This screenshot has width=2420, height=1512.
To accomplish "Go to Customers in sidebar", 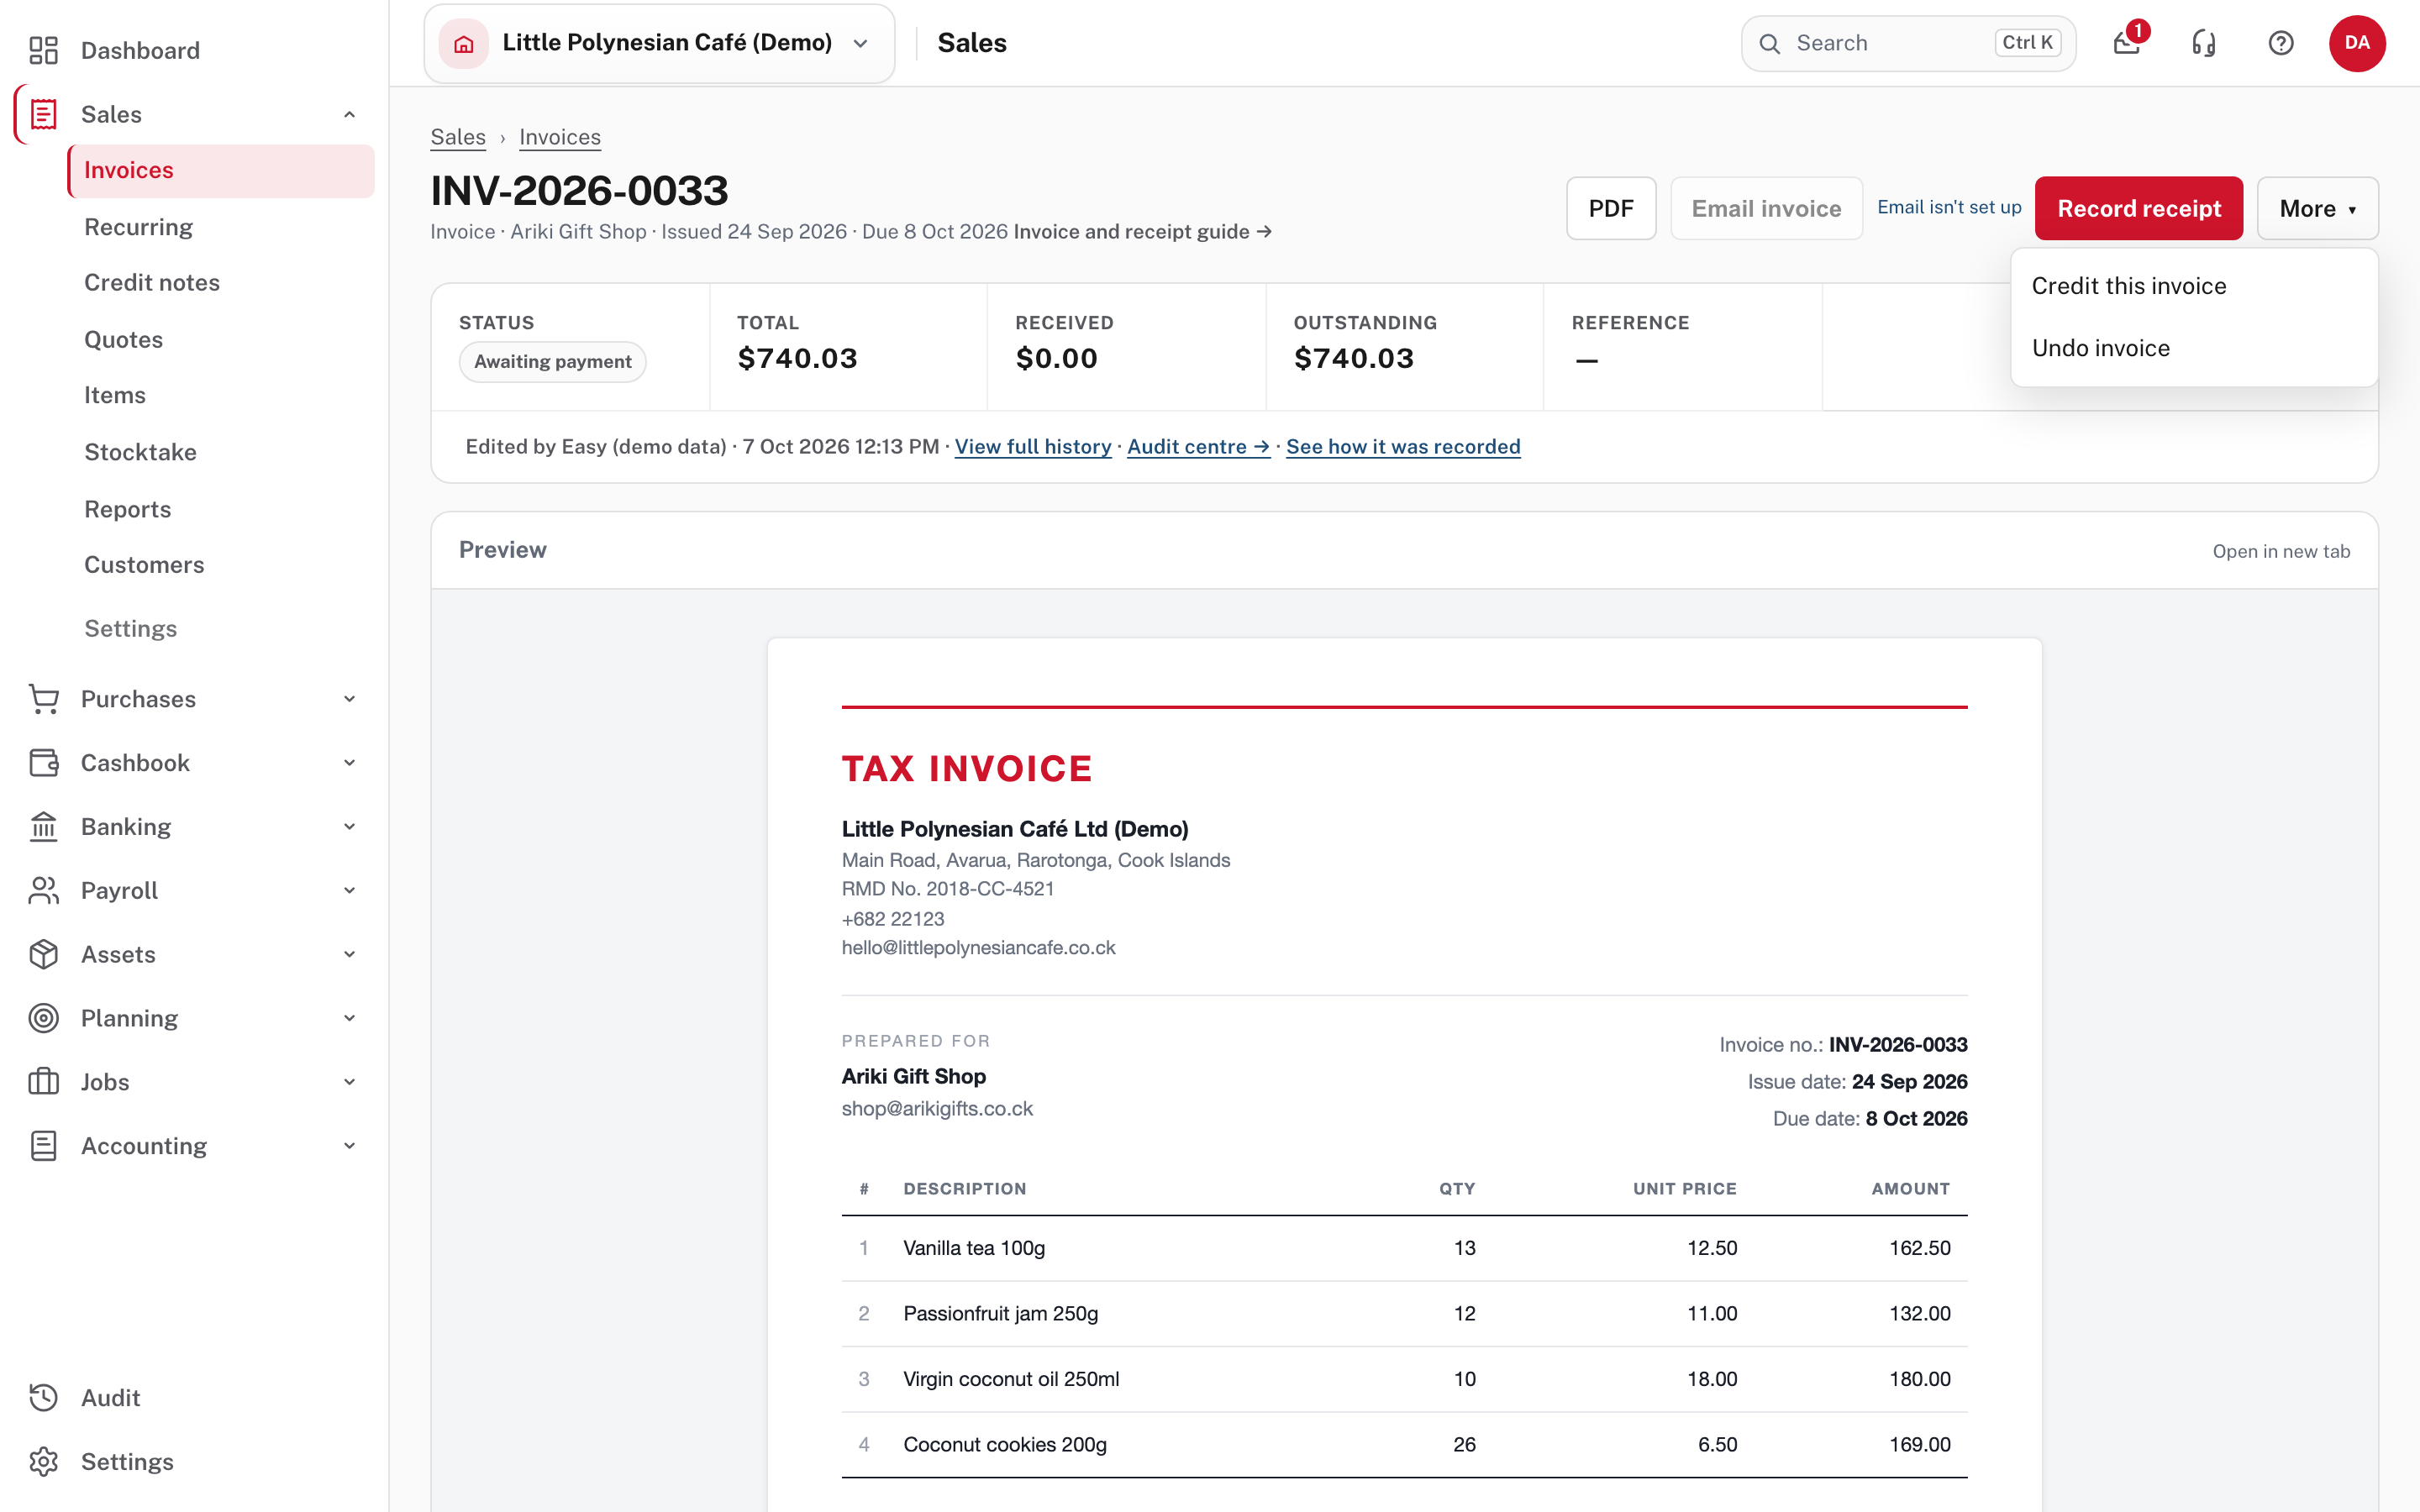I will (x=144, y=565).
